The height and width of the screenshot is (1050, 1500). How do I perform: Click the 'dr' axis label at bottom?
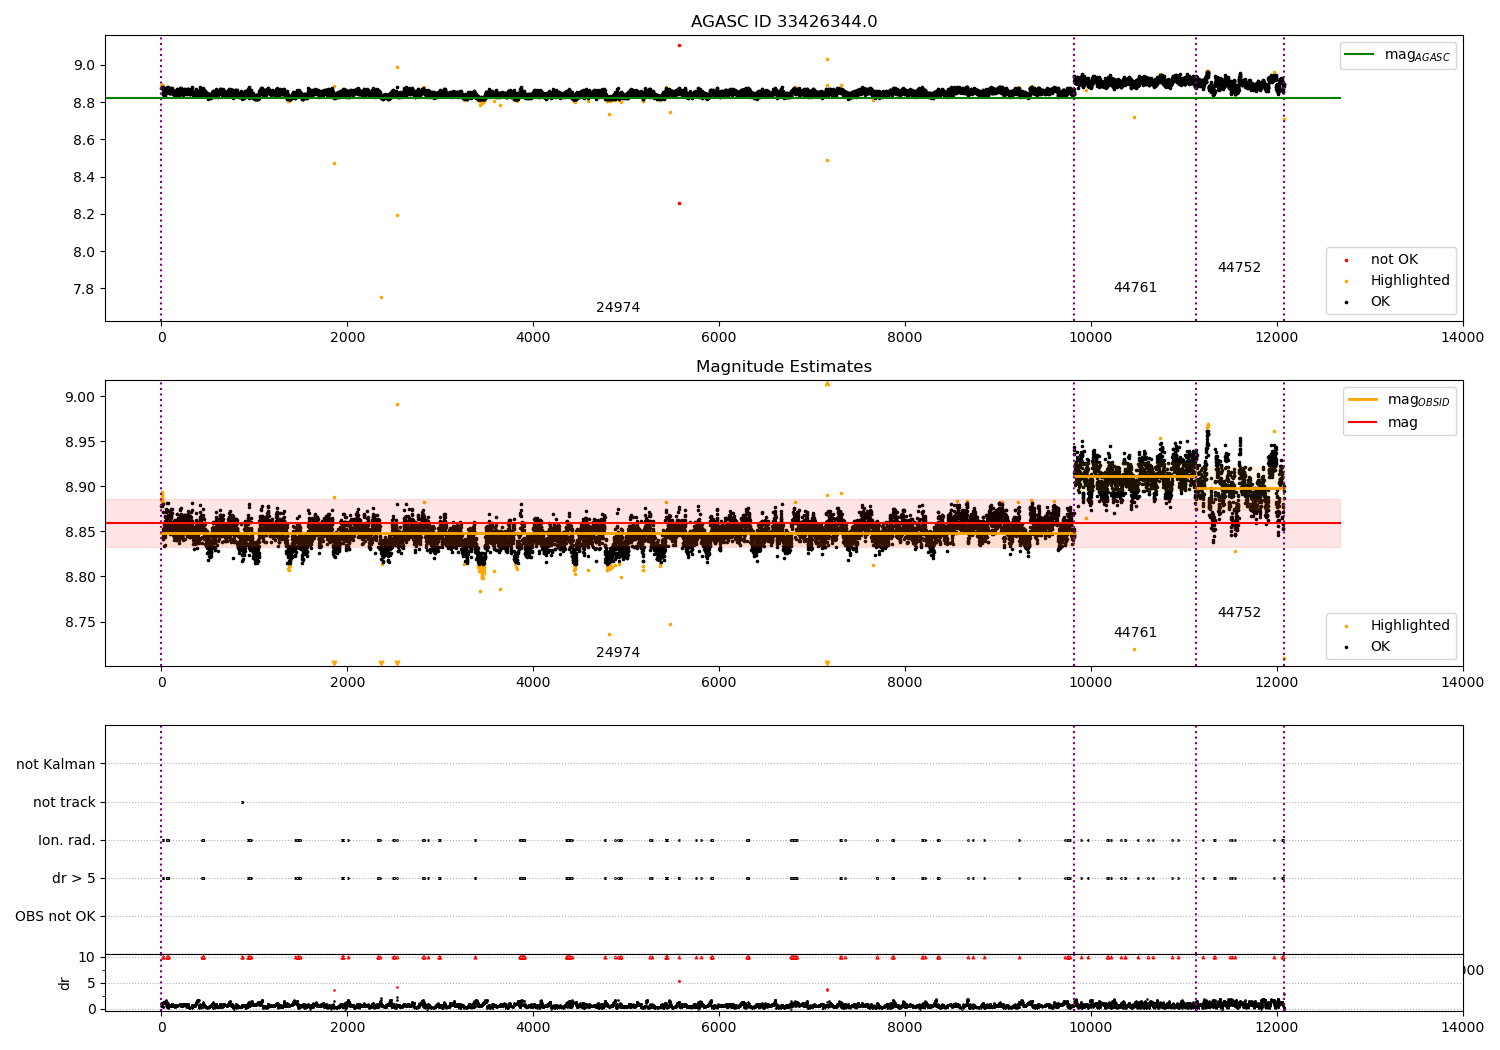(65, 983)
